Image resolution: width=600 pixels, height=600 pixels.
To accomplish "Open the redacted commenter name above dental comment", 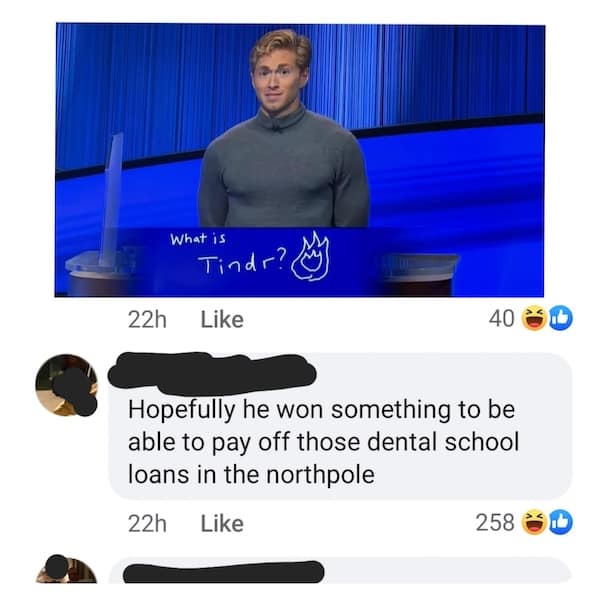I will tap(212, 373).
